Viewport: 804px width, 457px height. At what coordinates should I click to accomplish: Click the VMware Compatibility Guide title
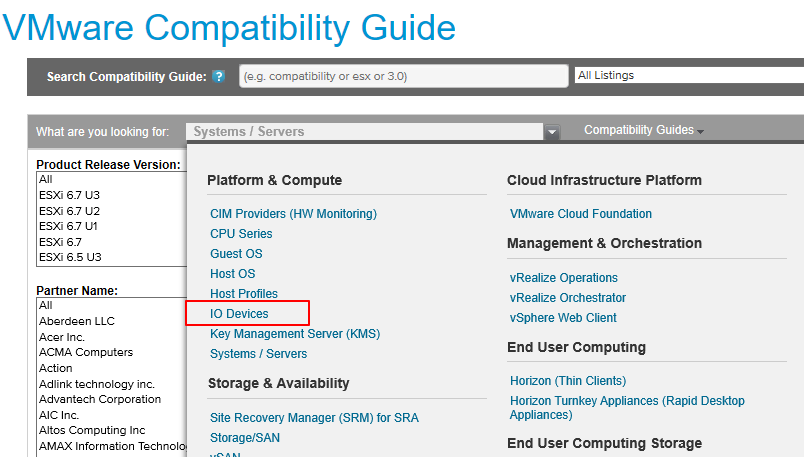point(229,27)
